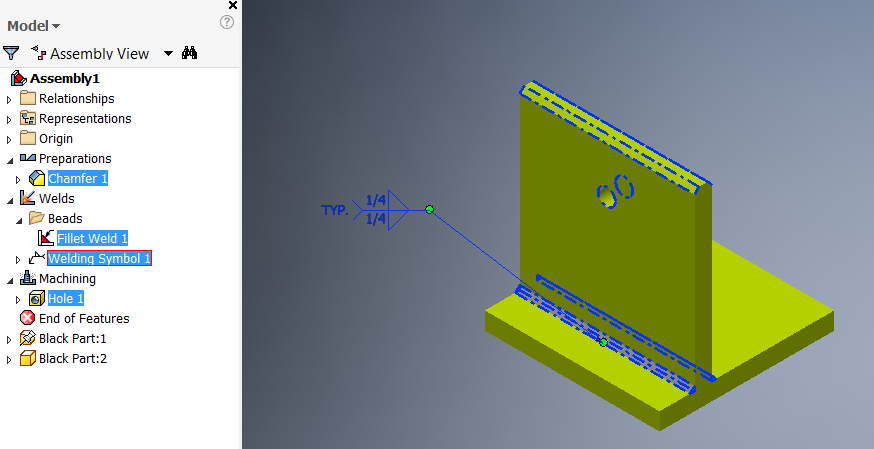Click the chamfered top edge of the plate

(x=616, y=138)
